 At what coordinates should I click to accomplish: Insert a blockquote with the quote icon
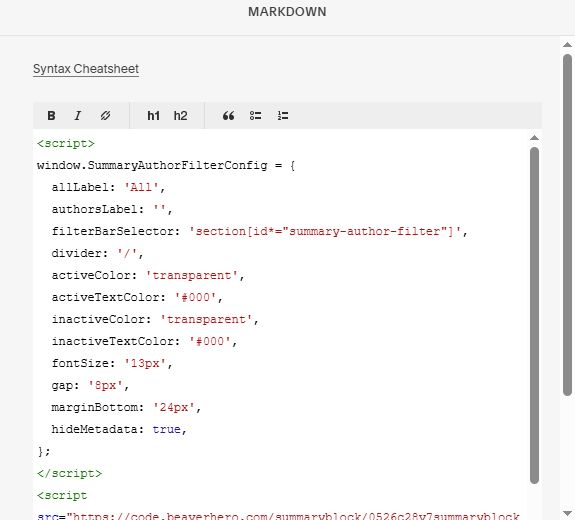click(228, 116)
